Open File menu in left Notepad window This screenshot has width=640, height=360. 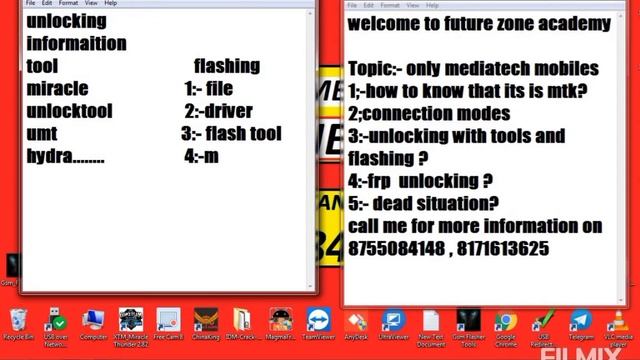30,3
